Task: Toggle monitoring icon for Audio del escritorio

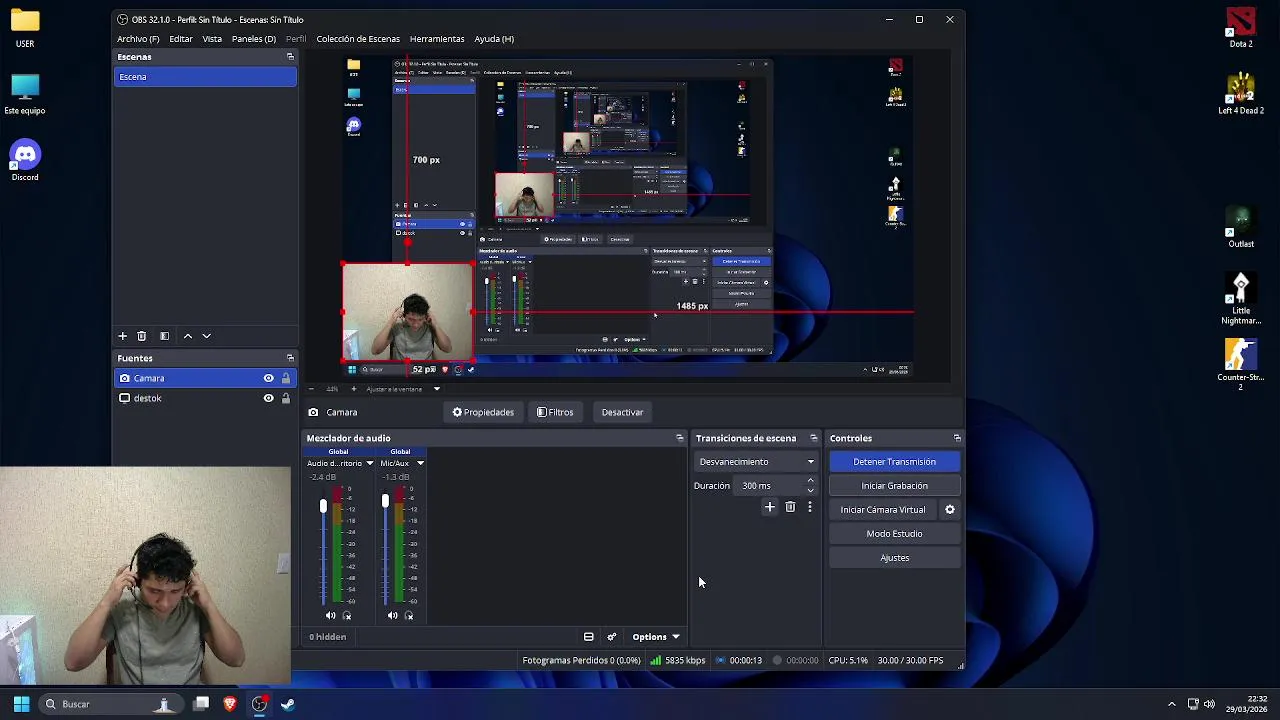Action: (x=347, y=616)
